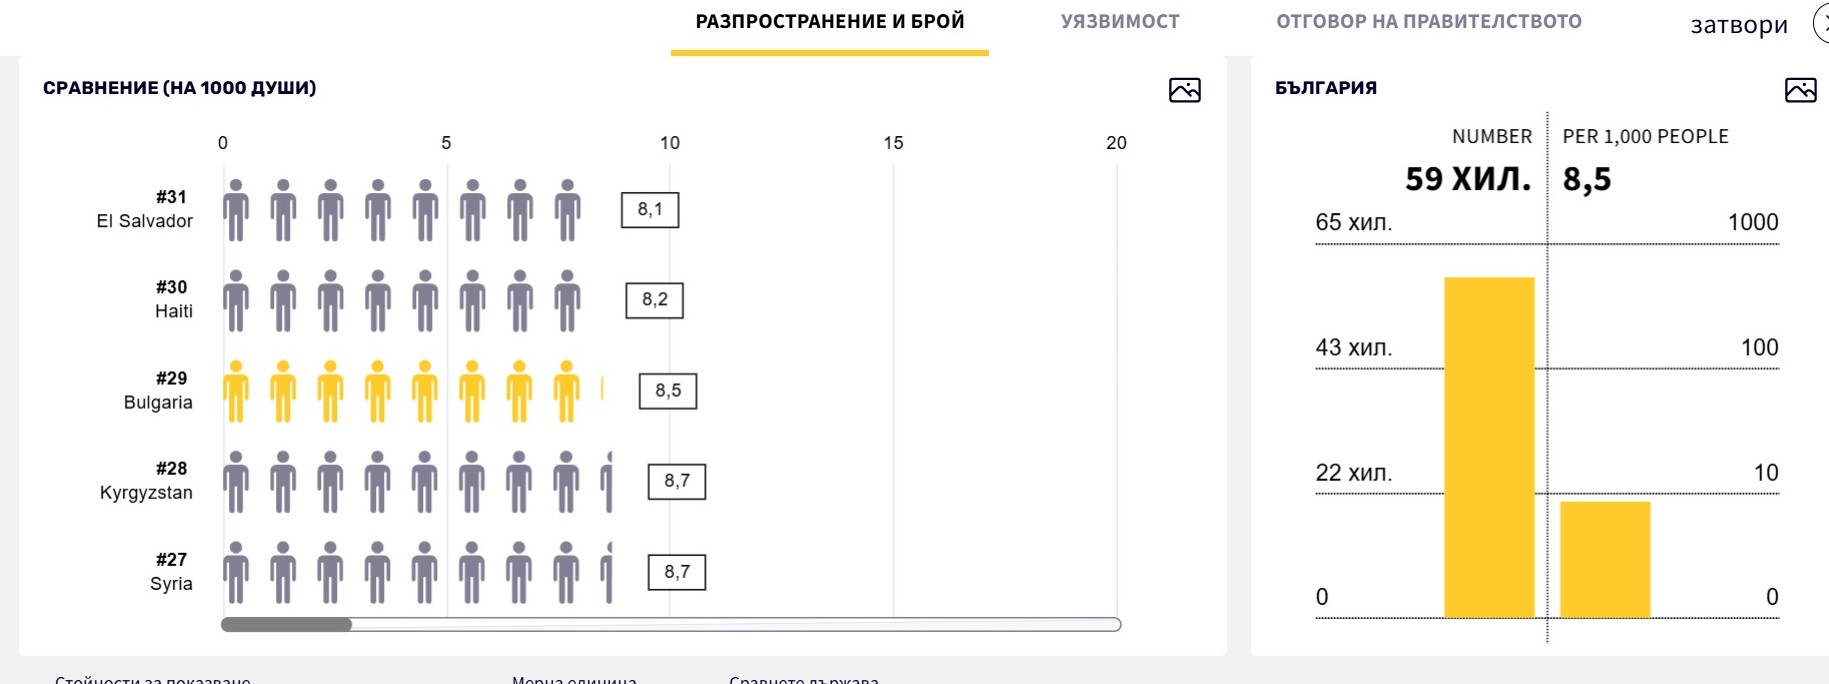Select the #29 Bulgaria country label
This screenshot has width=1829, height=684.
(158, 391)
